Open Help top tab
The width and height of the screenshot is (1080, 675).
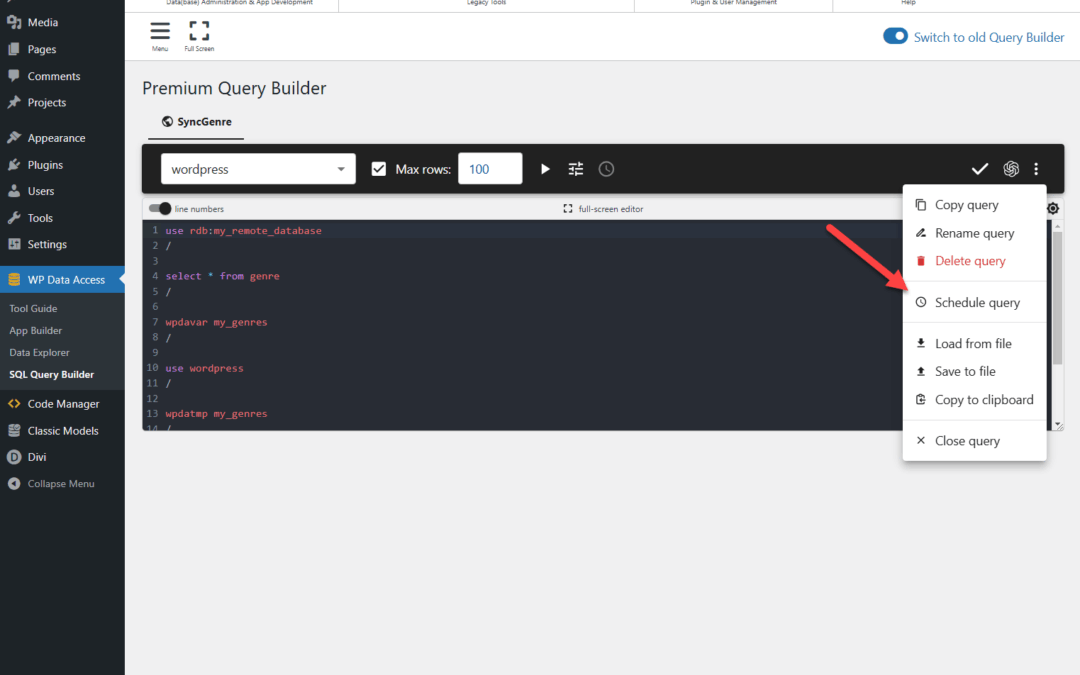click(x=908, y=3)
